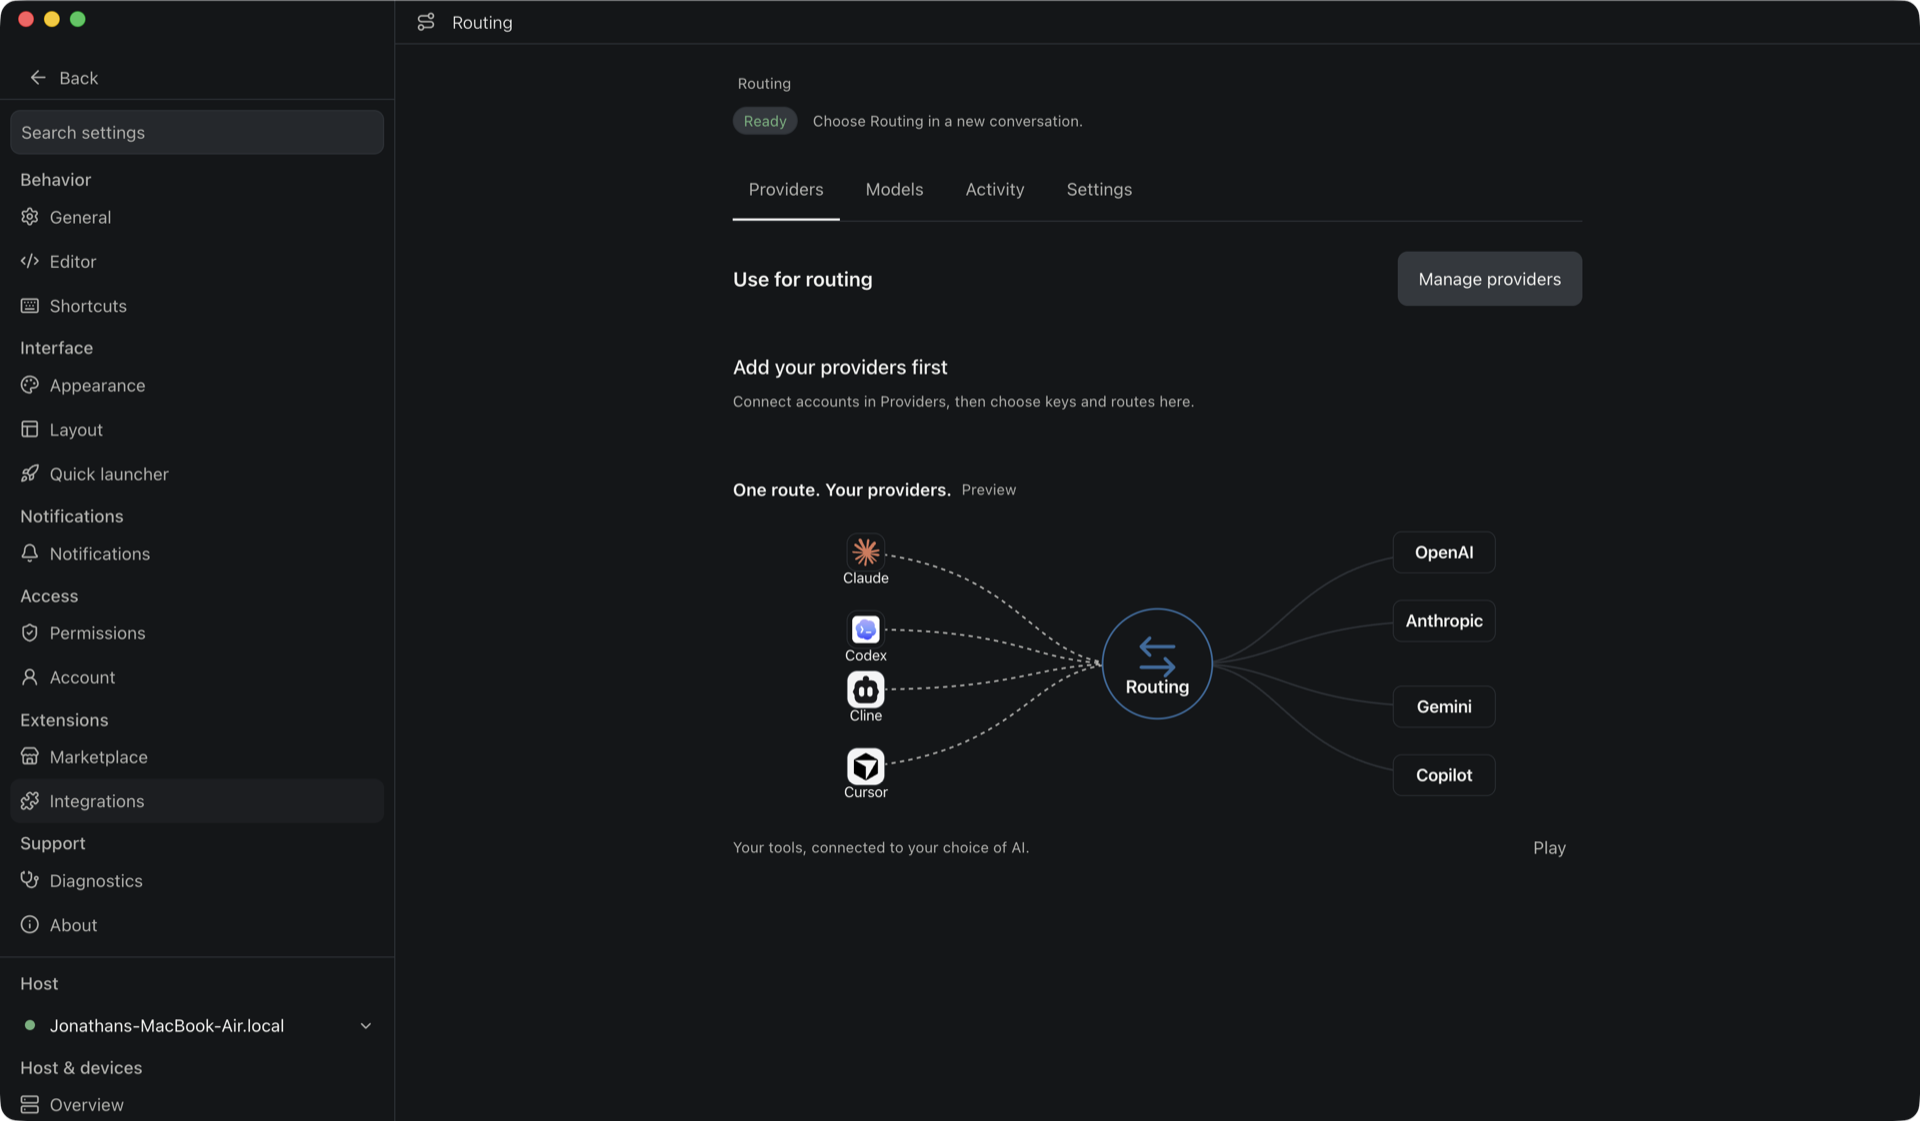
Task: Click the 'Host & devices' section label
Action: [x=81, y=1068]
